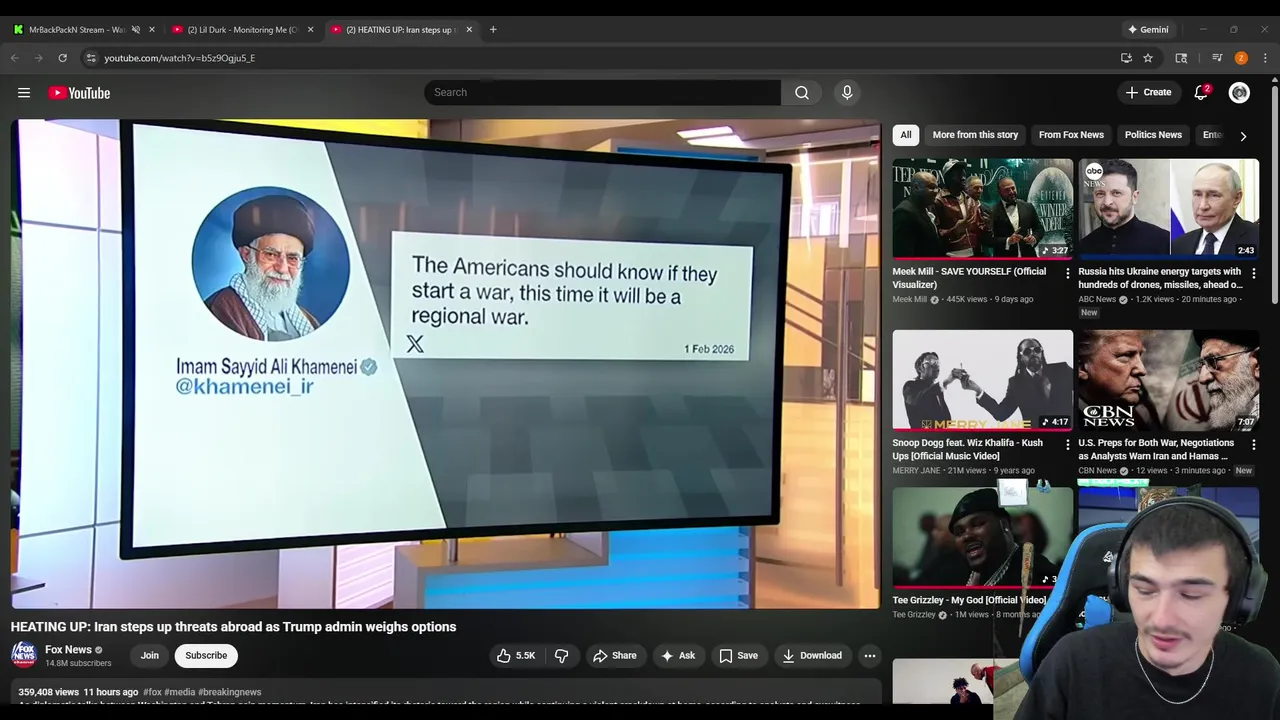This screenshot has width=1280, height=720.
Task: Dislike the video with thumbs down
Action: 562,655
